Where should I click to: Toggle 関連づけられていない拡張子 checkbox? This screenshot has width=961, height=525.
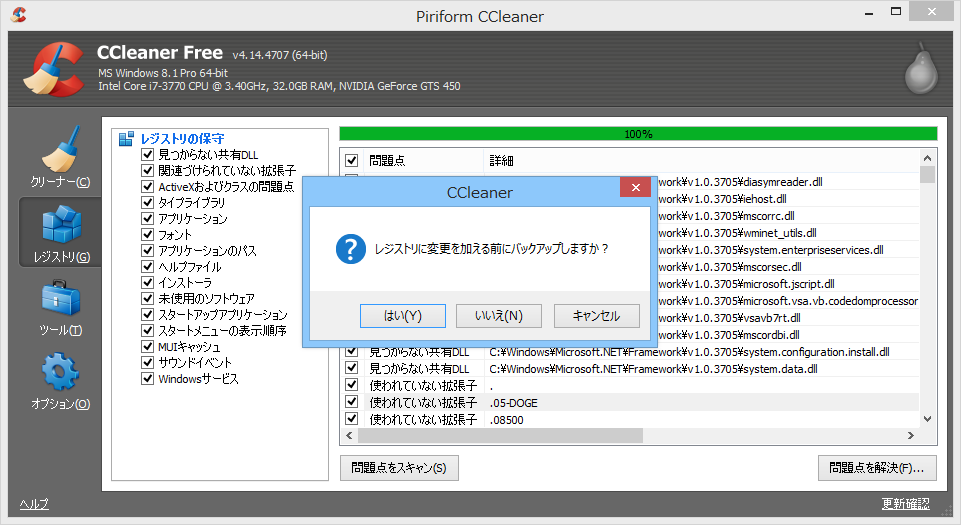tap(147, 170)
